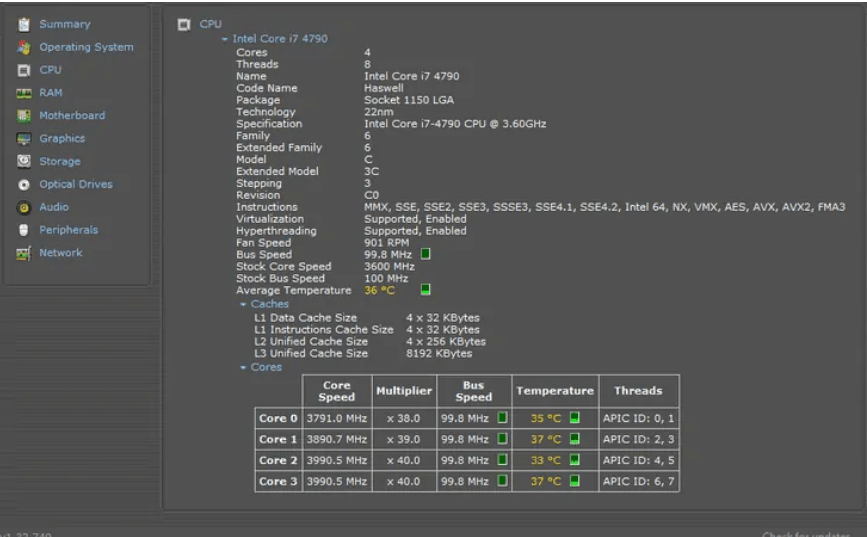Click the Optical Drives disc icon
The height and width of the screenshot is (537, 867).
pyautogui.click(x=24, y=185)
